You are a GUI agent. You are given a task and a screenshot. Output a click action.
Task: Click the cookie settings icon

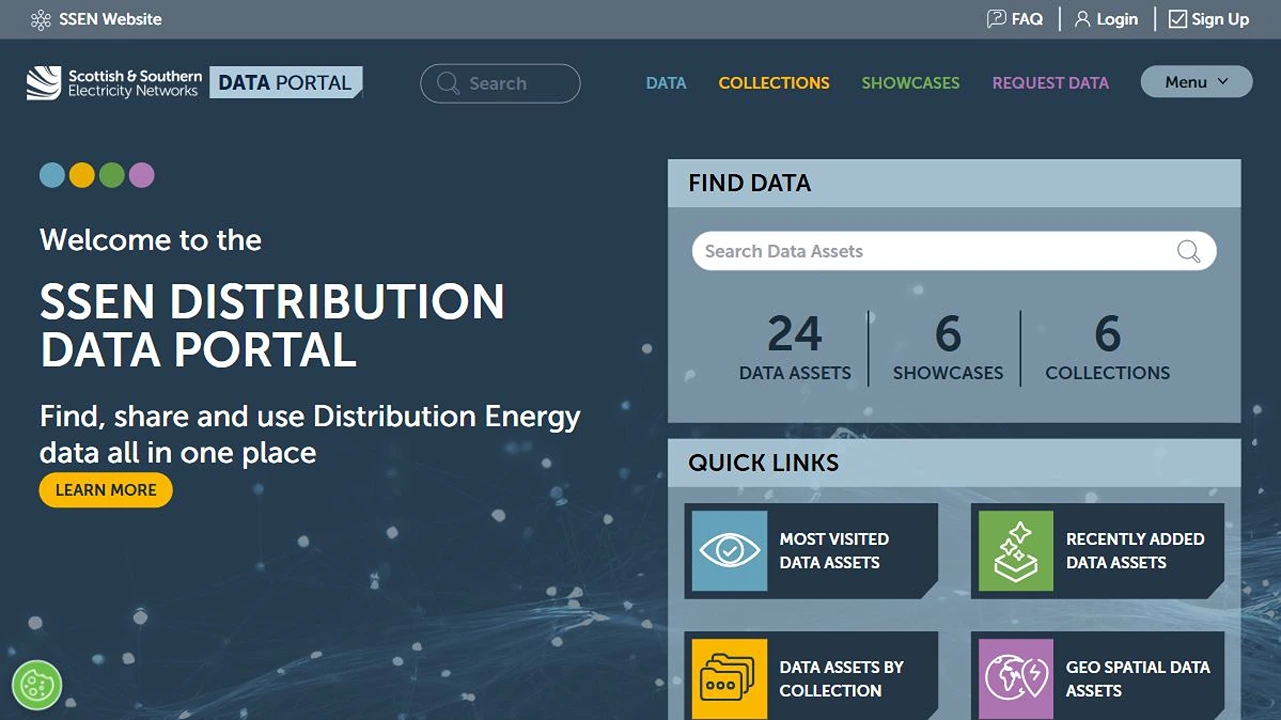click(x=37, y=685)
